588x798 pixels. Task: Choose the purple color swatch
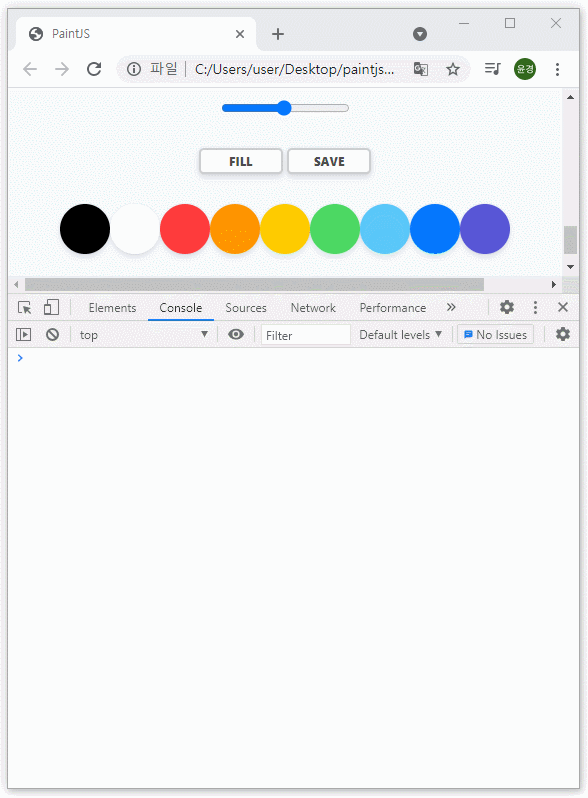pos(485,229)
